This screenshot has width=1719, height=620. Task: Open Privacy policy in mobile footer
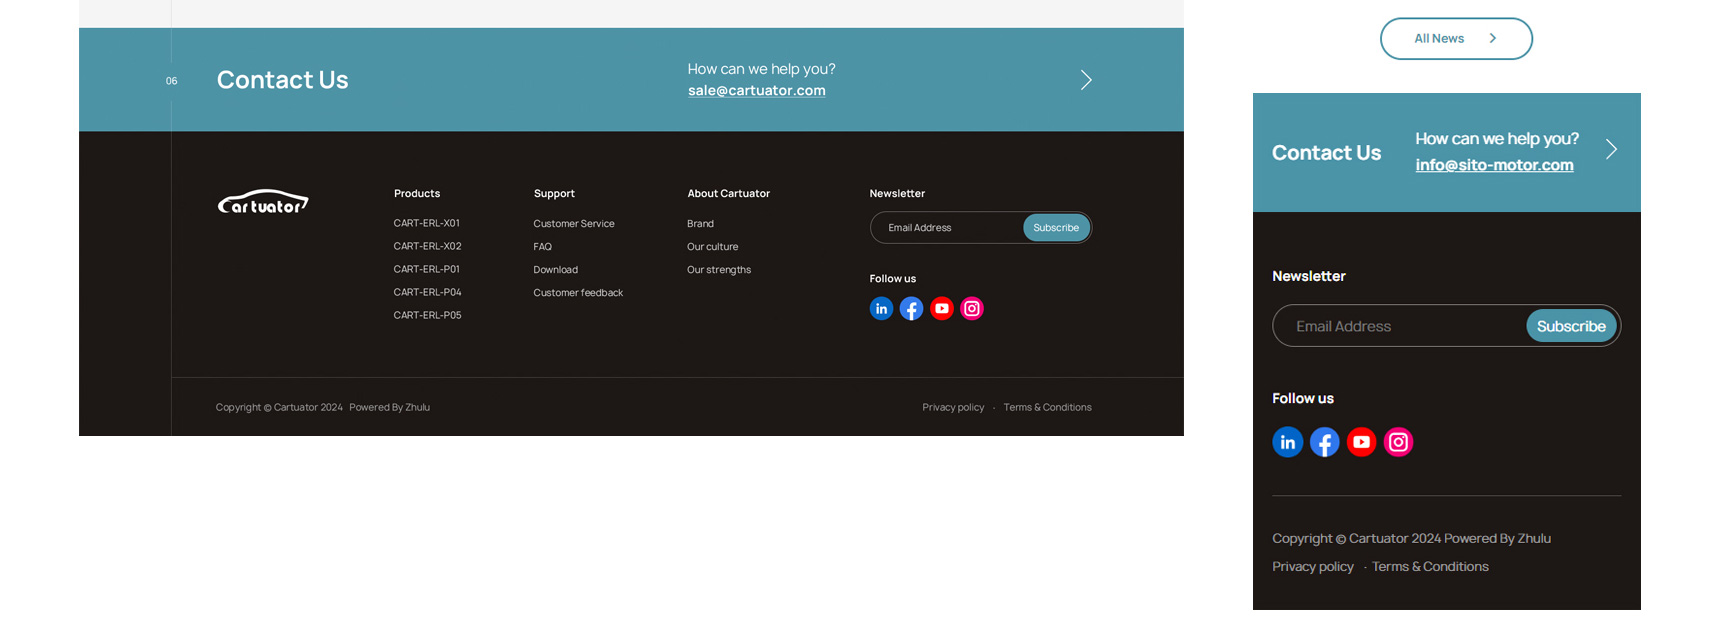coord(1313,567)
